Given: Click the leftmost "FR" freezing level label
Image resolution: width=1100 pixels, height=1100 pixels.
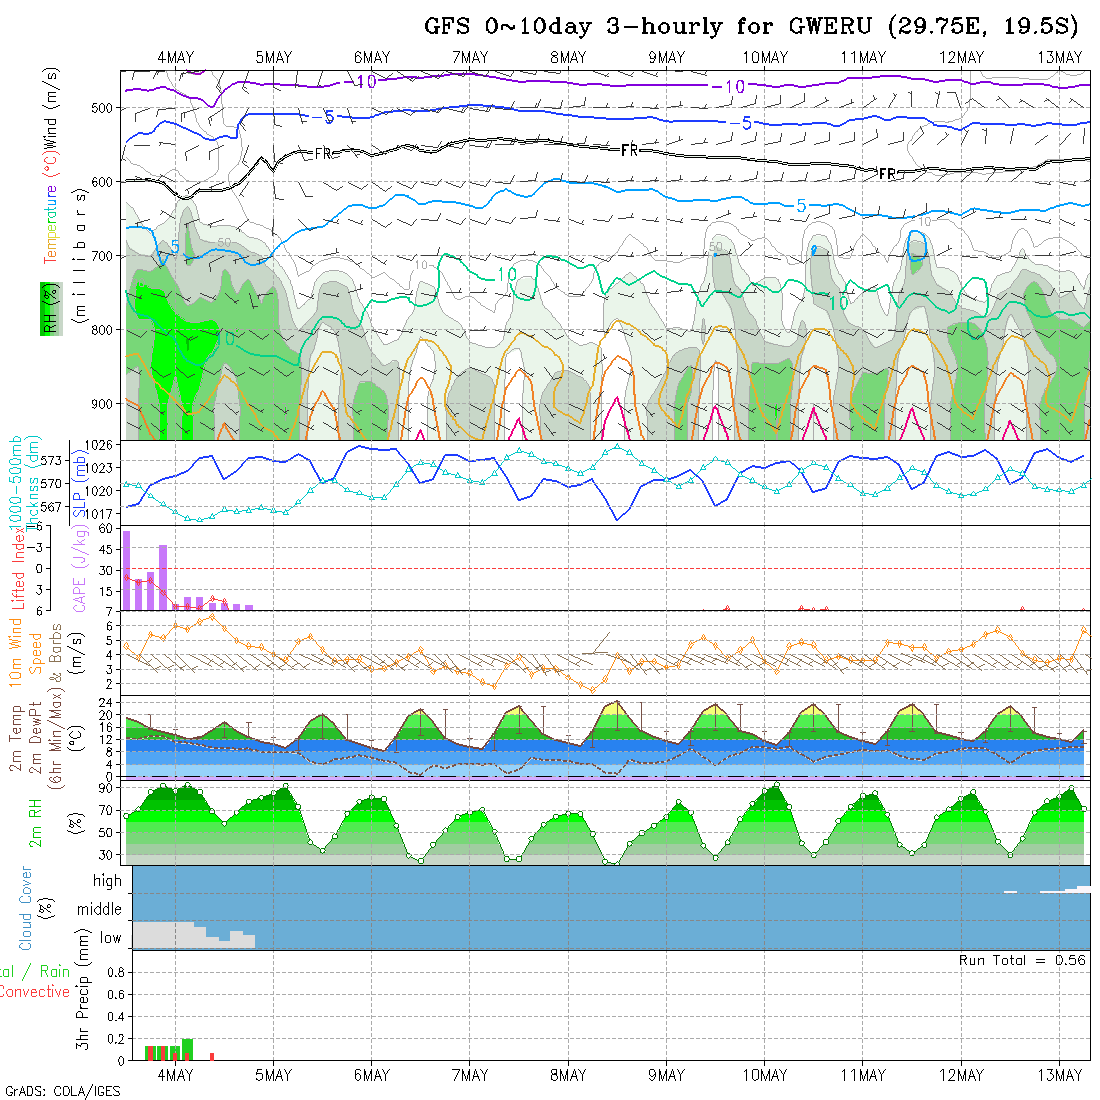Looking at the screenshot, I should (323, 153).
